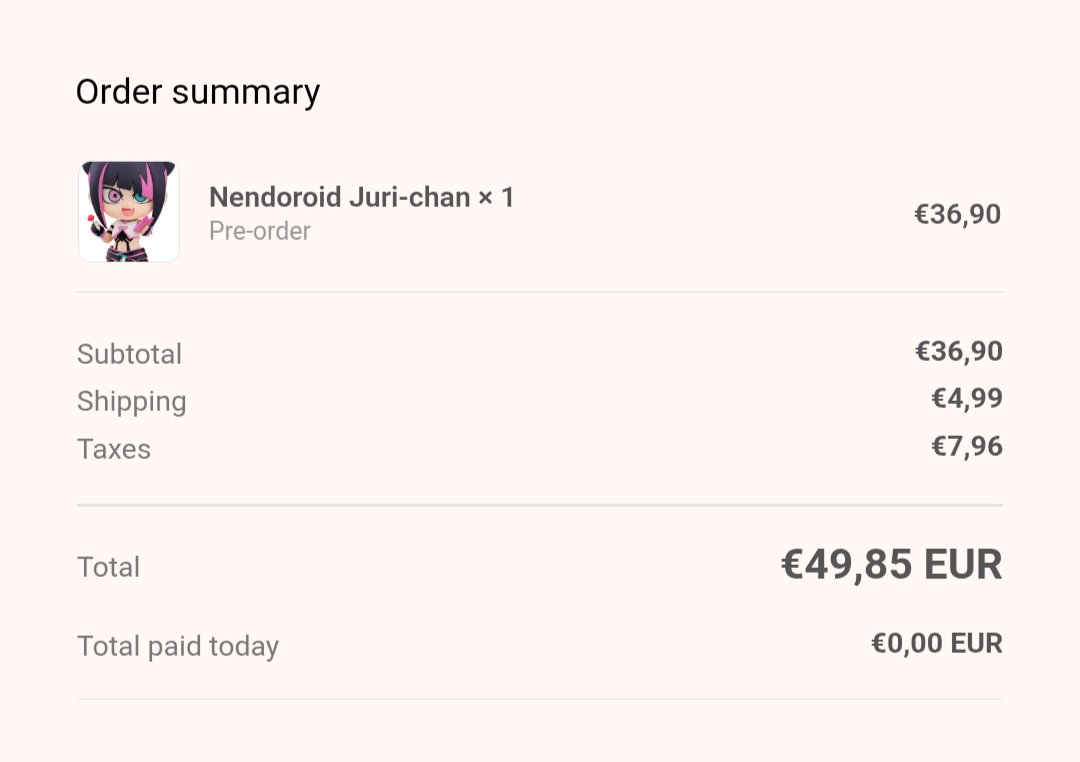Click the Order summary heading
Image resolution: width=1080 pixels, height=762 pixels.
click(x=198, y=93)
